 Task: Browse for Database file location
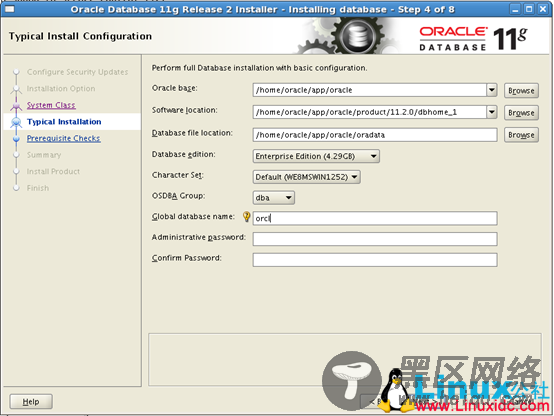pyautogui.click(x=521, y=135)
